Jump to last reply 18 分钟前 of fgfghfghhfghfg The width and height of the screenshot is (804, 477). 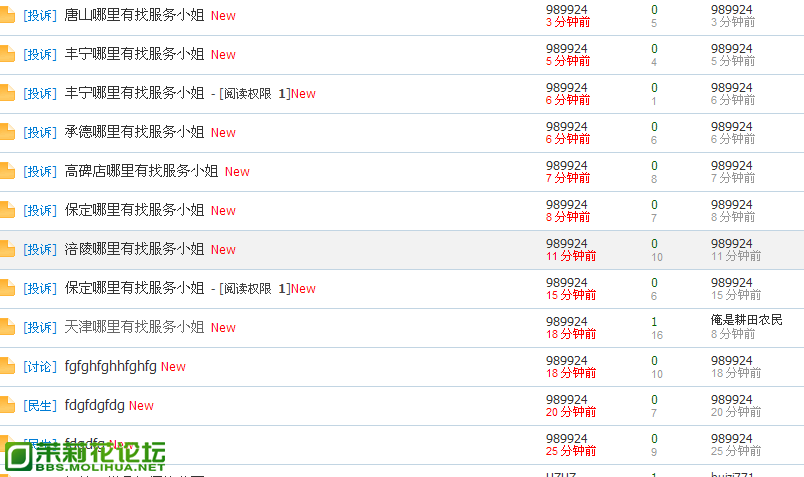[736, 373]
